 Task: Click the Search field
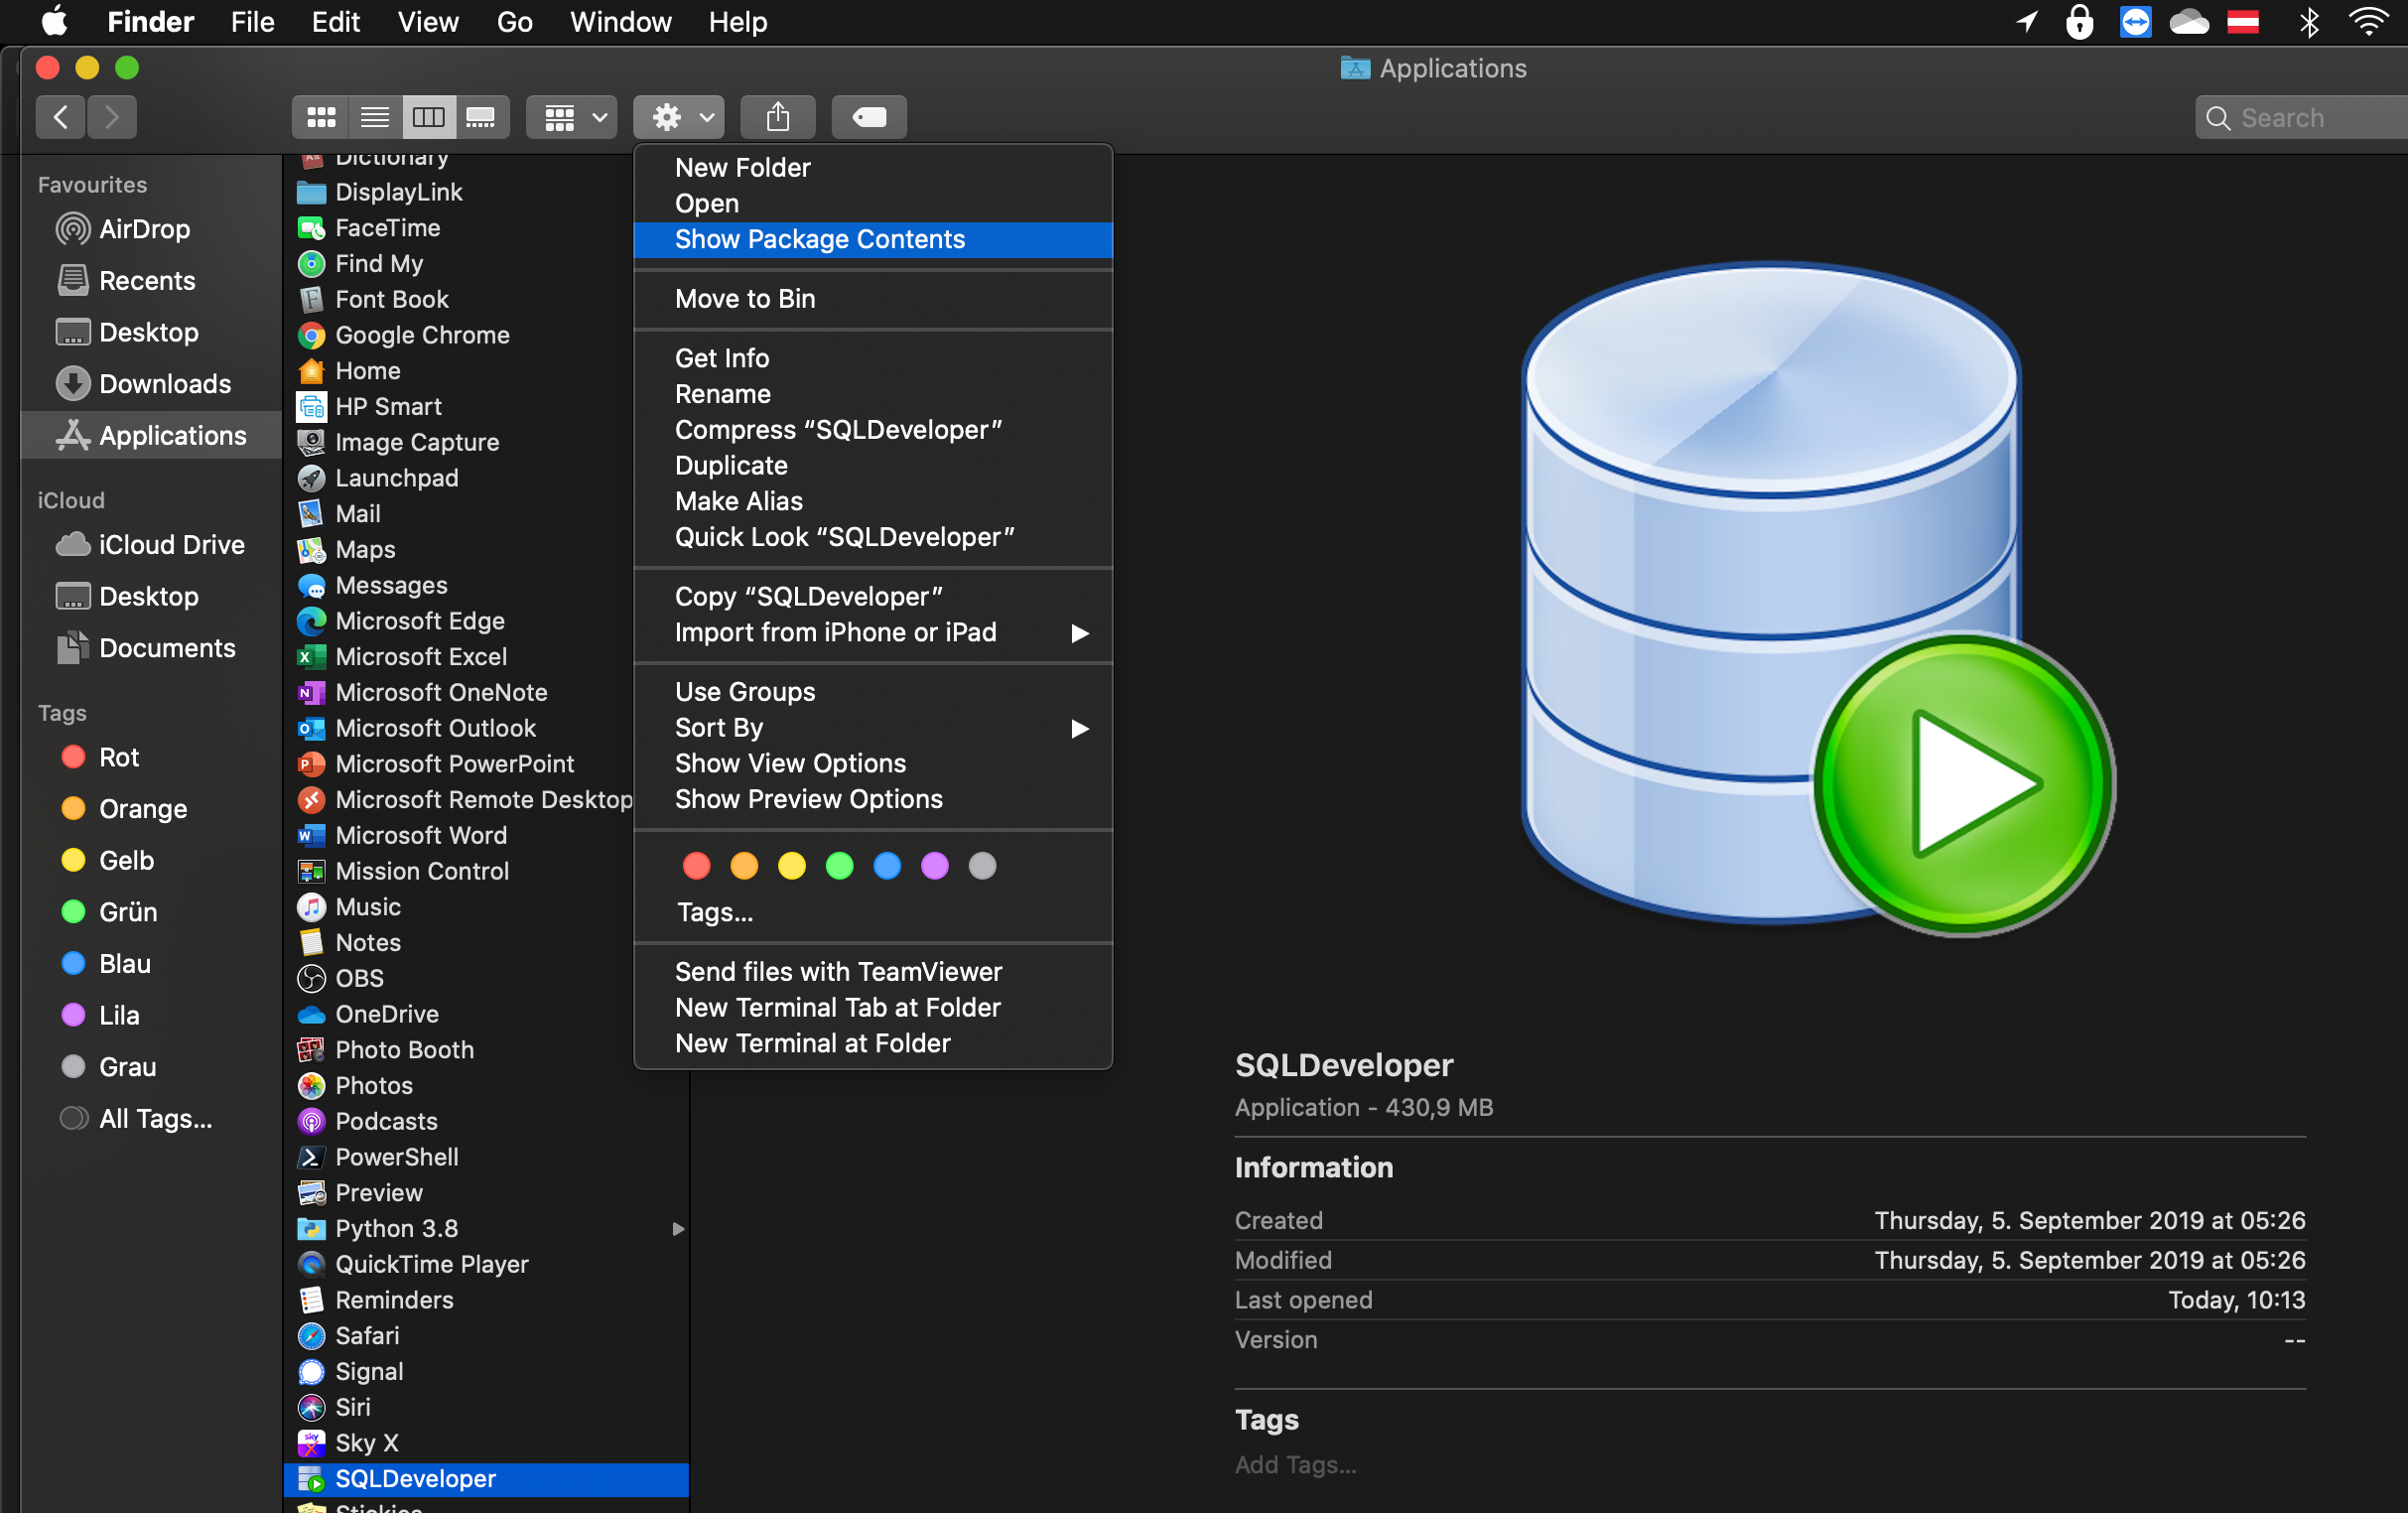click(x=2300, y=117)
